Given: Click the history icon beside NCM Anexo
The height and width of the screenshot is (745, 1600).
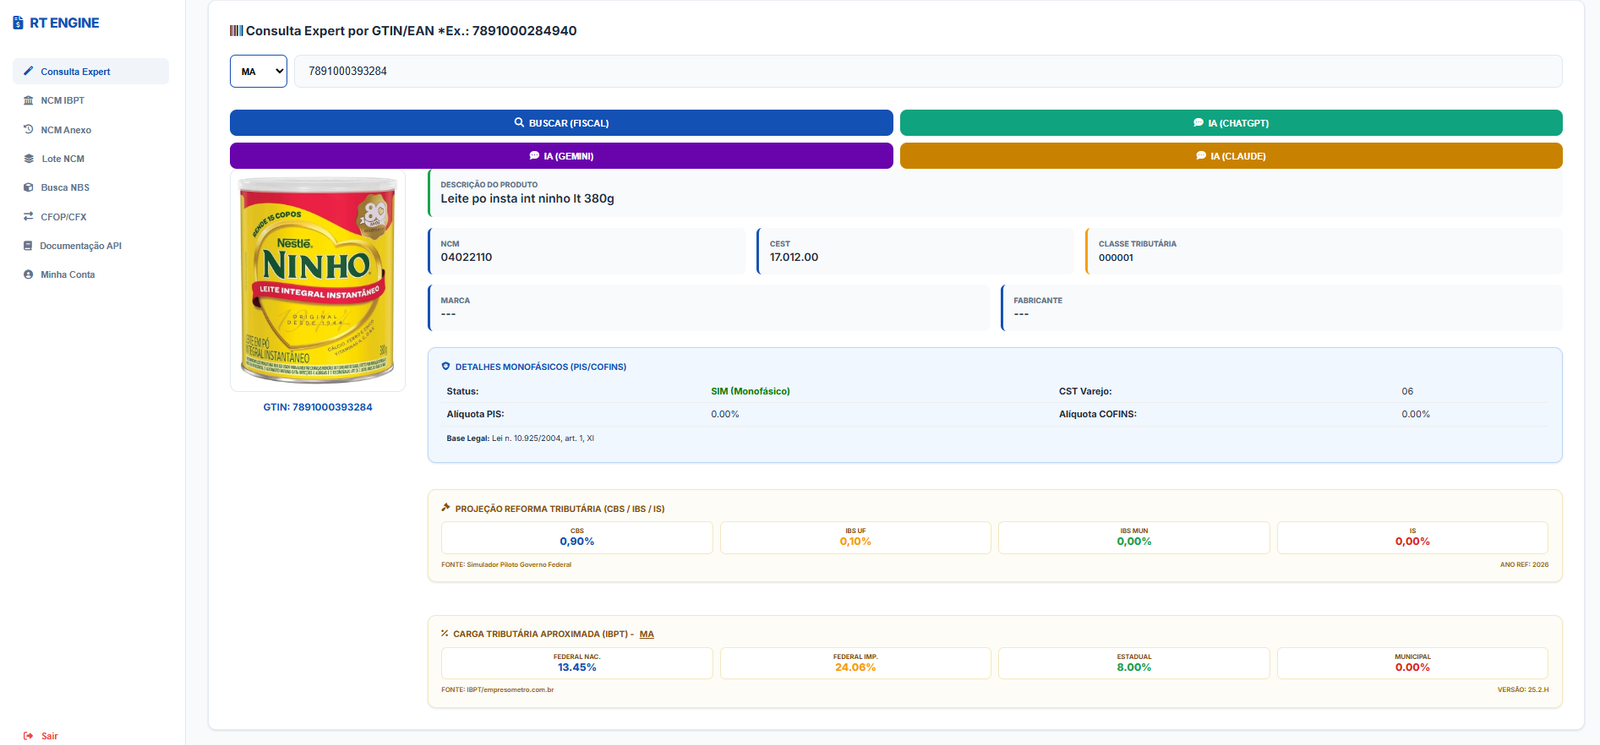Looking at the screenshot, I should [x=29, y=129].
